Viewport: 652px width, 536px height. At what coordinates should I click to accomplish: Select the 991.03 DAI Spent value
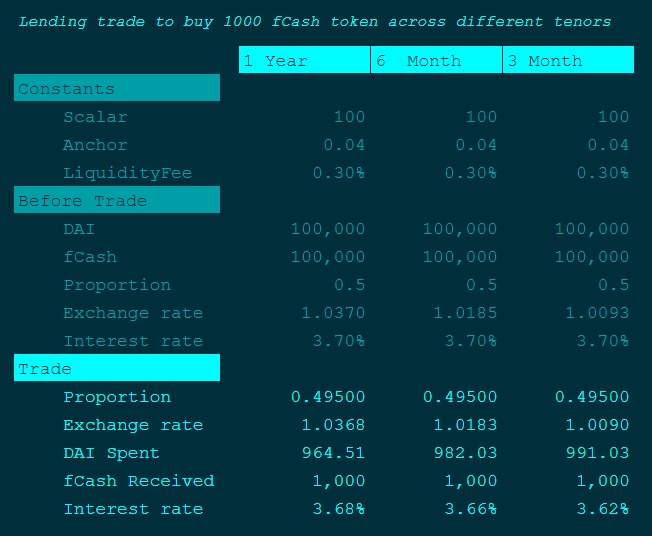pos(597,453)
